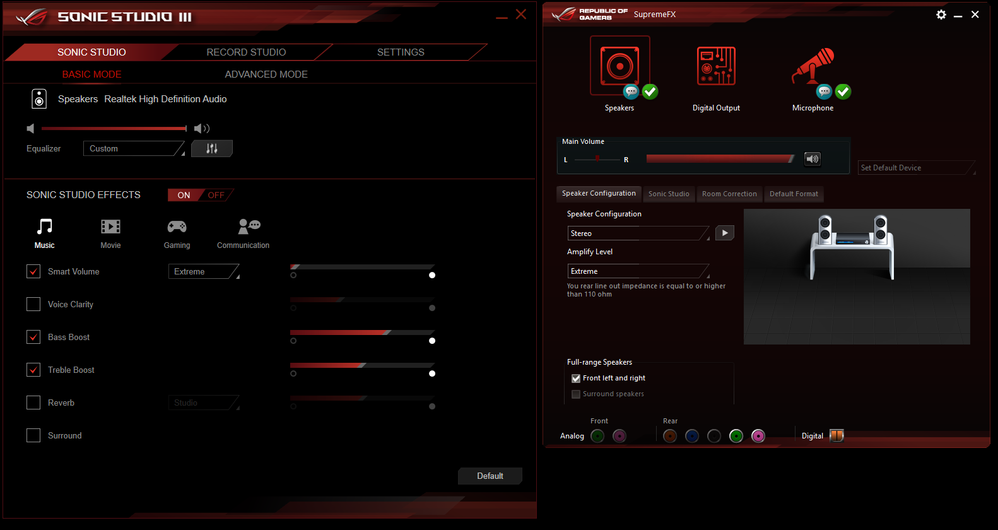Select the Gaming effect profile
Viewport: 998px width, 530px height.
[177, 233]
